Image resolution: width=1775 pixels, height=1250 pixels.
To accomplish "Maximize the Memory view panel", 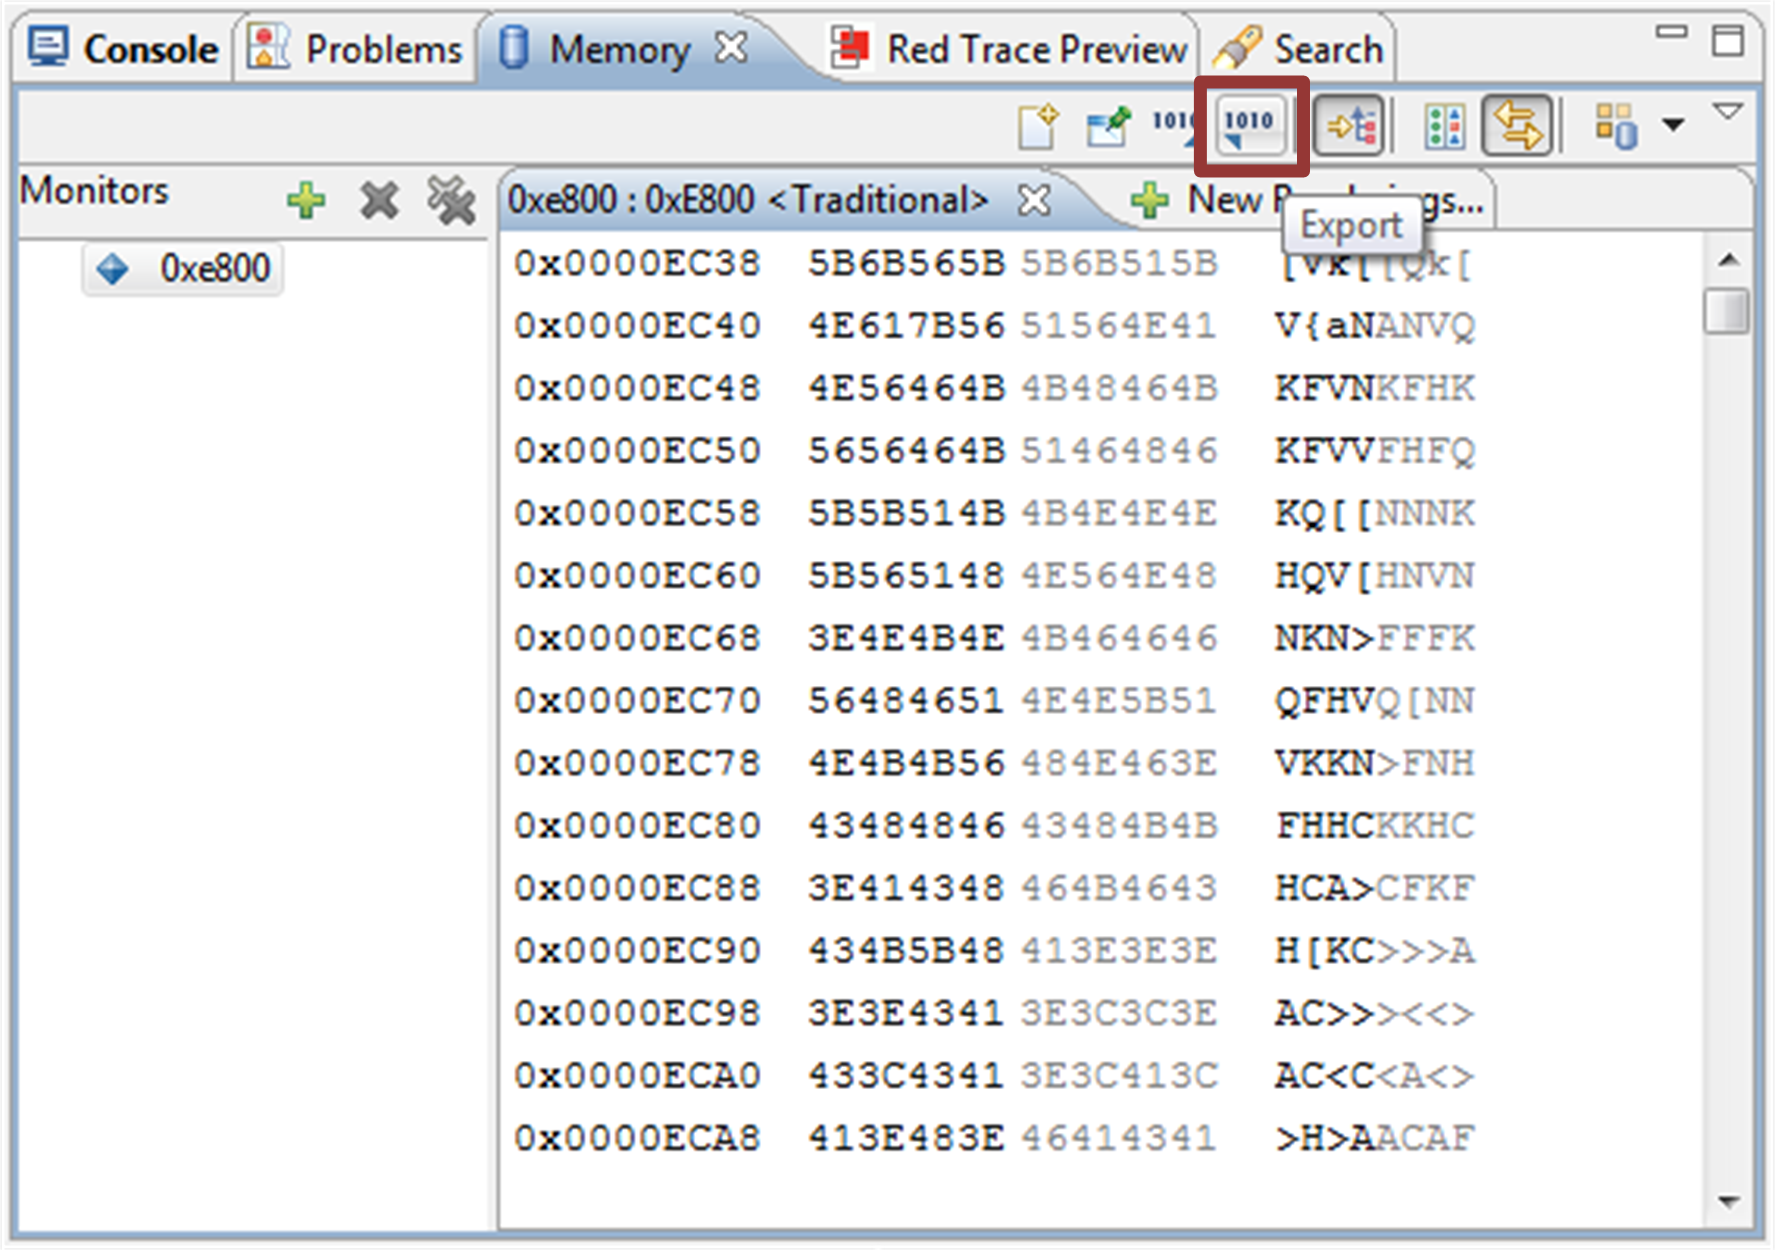I will (x=1728, y=42).
